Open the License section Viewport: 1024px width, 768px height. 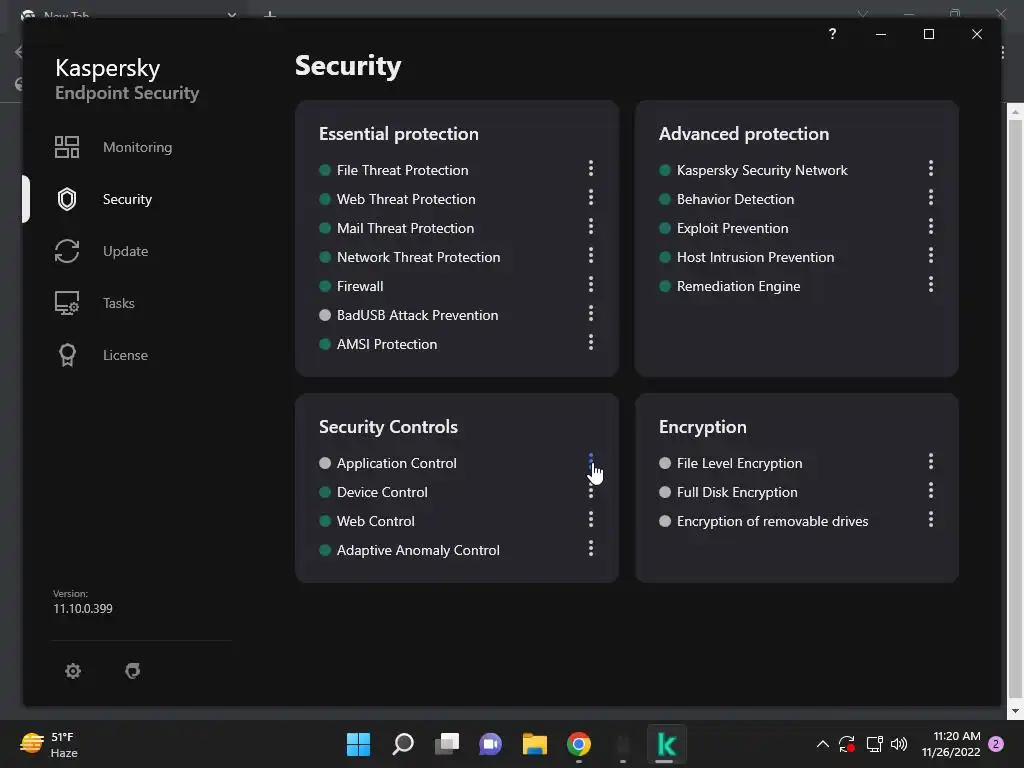click(x=125, y=355)
